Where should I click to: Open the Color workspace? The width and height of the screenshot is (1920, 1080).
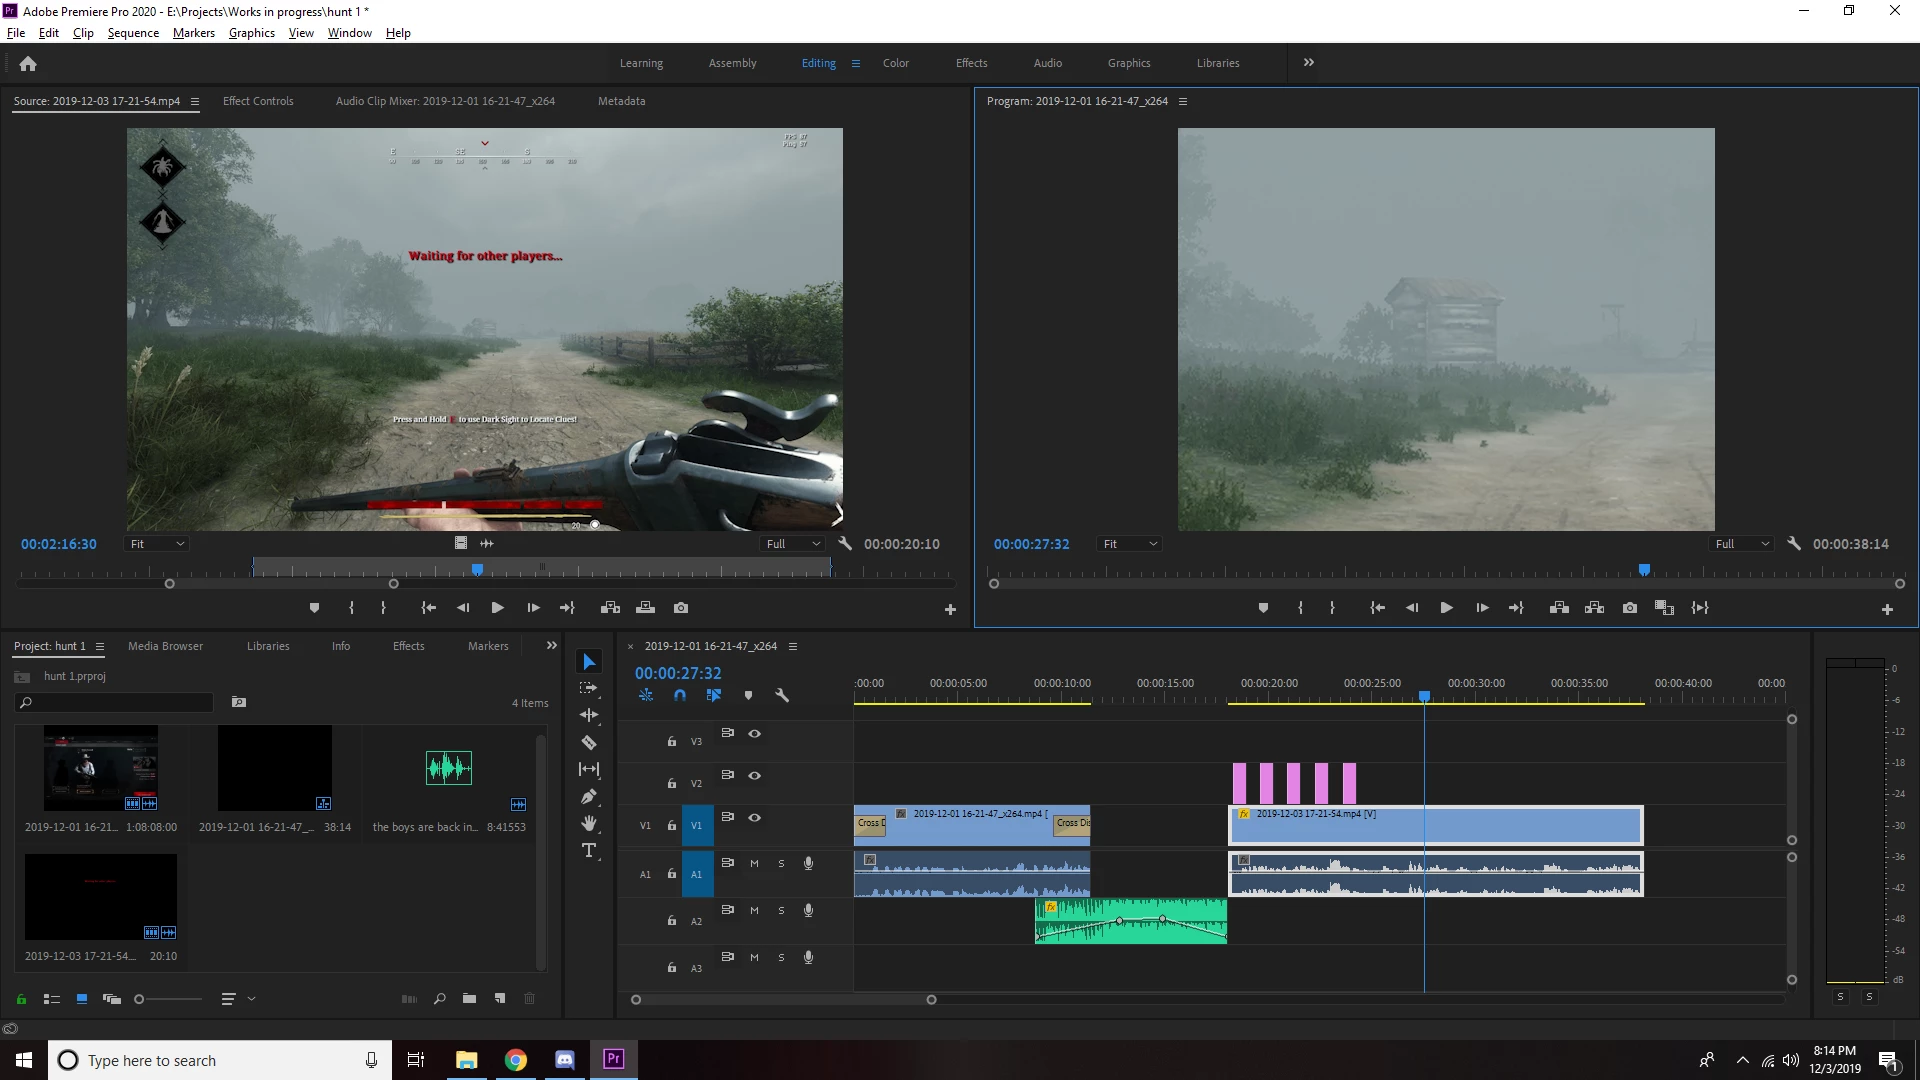coord(895,63)
